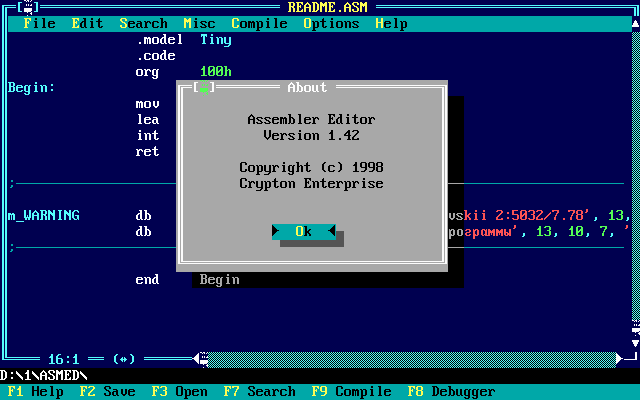Click the horizontal scrollbar right arrow
Screen dimensions: 640x400
tap(620, 359)
